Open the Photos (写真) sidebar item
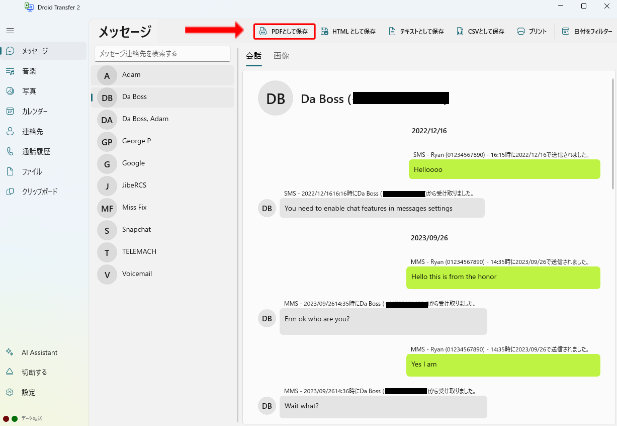This screenshot has width=617, height=426. [x=43, y=91]
